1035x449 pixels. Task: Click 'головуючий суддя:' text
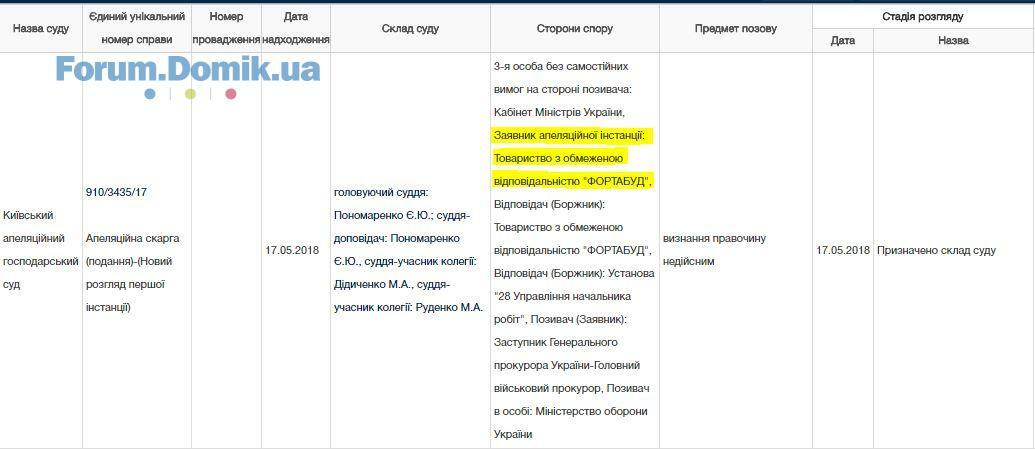382,192
